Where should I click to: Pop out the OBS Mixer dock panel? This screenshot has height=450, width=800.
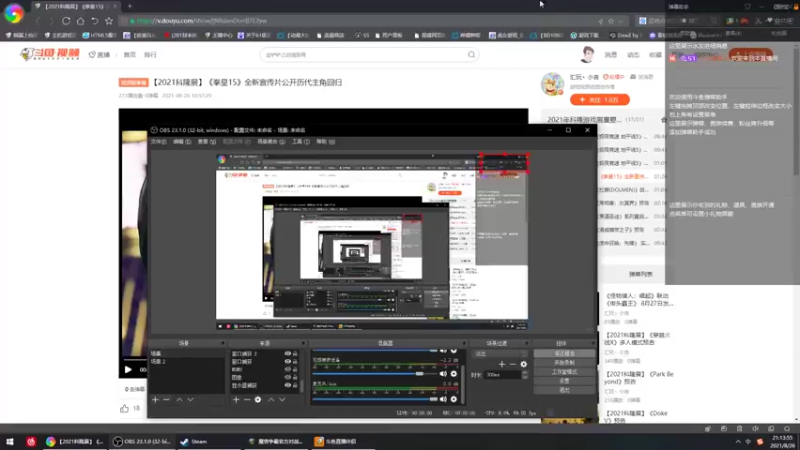(x=464, y=343)
